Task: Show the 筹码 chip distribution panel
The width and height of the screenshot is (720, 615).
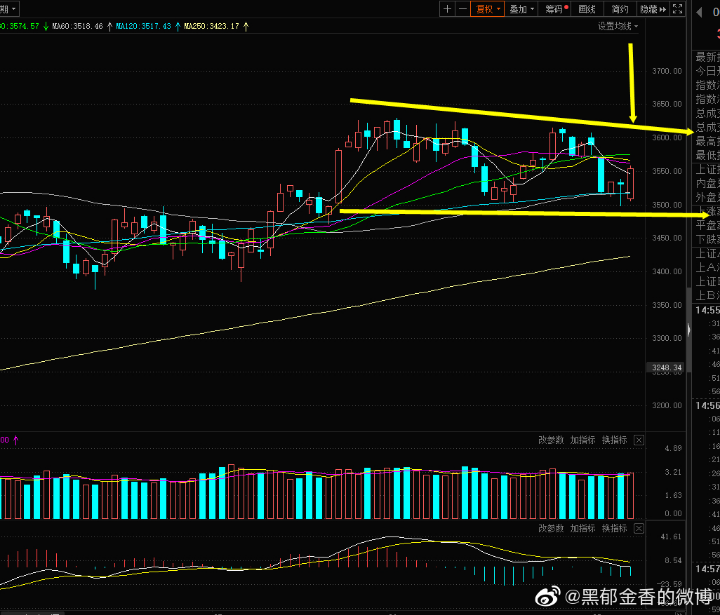Action: tap(556, 9)
